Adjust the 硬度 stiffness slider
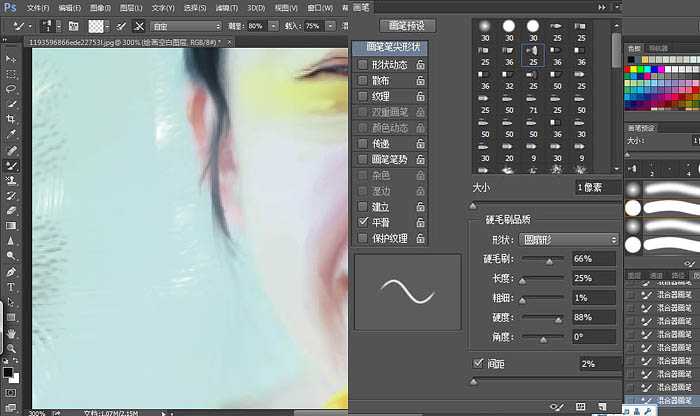This screenshot has width=700, height=416. (x=558, y=319)
